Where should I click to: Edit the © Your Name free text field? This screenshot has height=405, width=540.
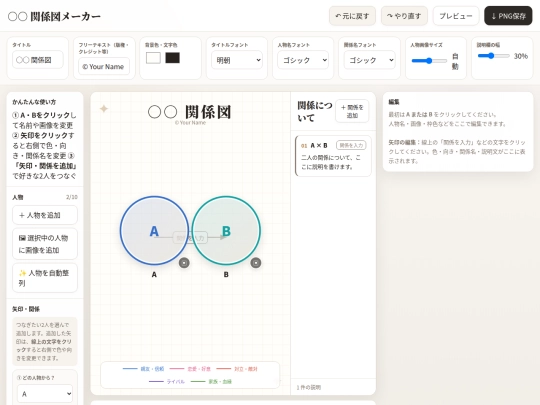click(x=104, y=66)
